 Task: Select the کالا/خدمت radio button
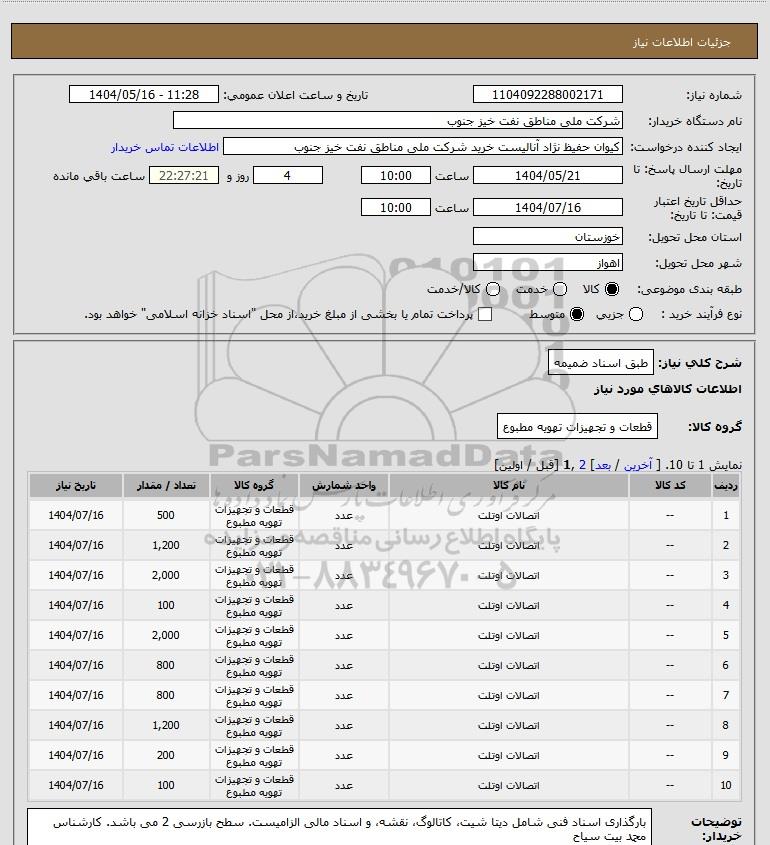(492, 289)
